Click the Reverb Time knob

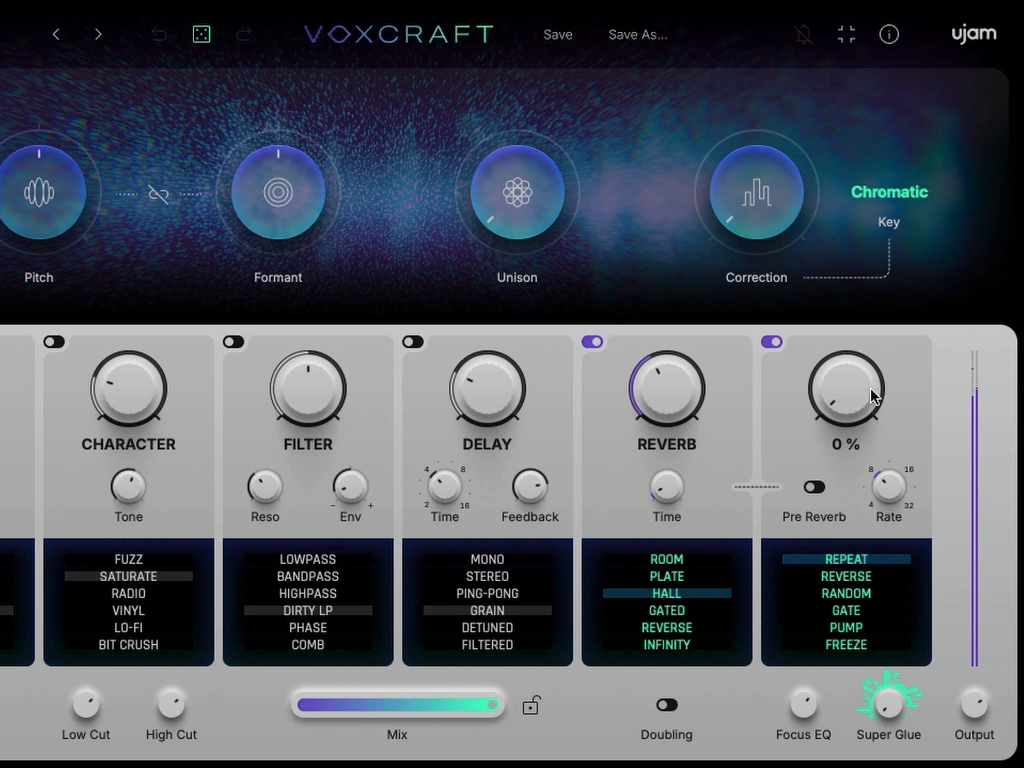coord(667,487)
